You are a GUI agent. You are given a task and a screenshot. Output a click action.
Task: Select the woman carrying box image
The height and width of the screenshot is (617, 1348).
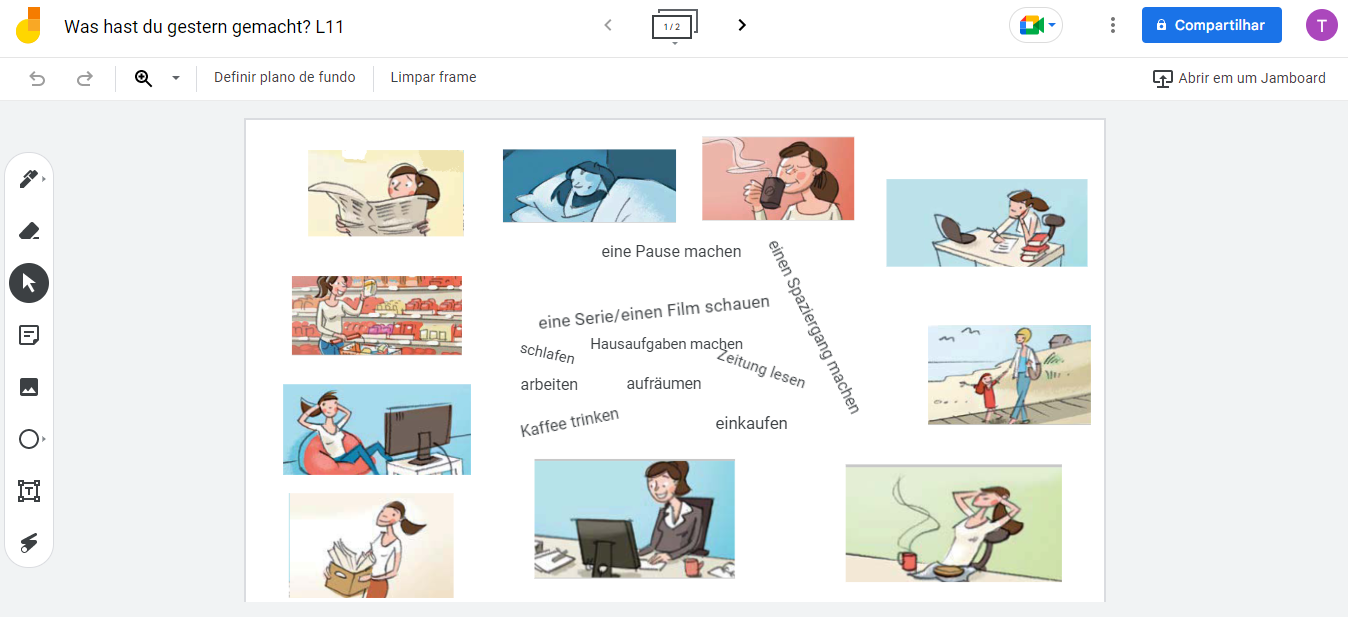[371, 545]
